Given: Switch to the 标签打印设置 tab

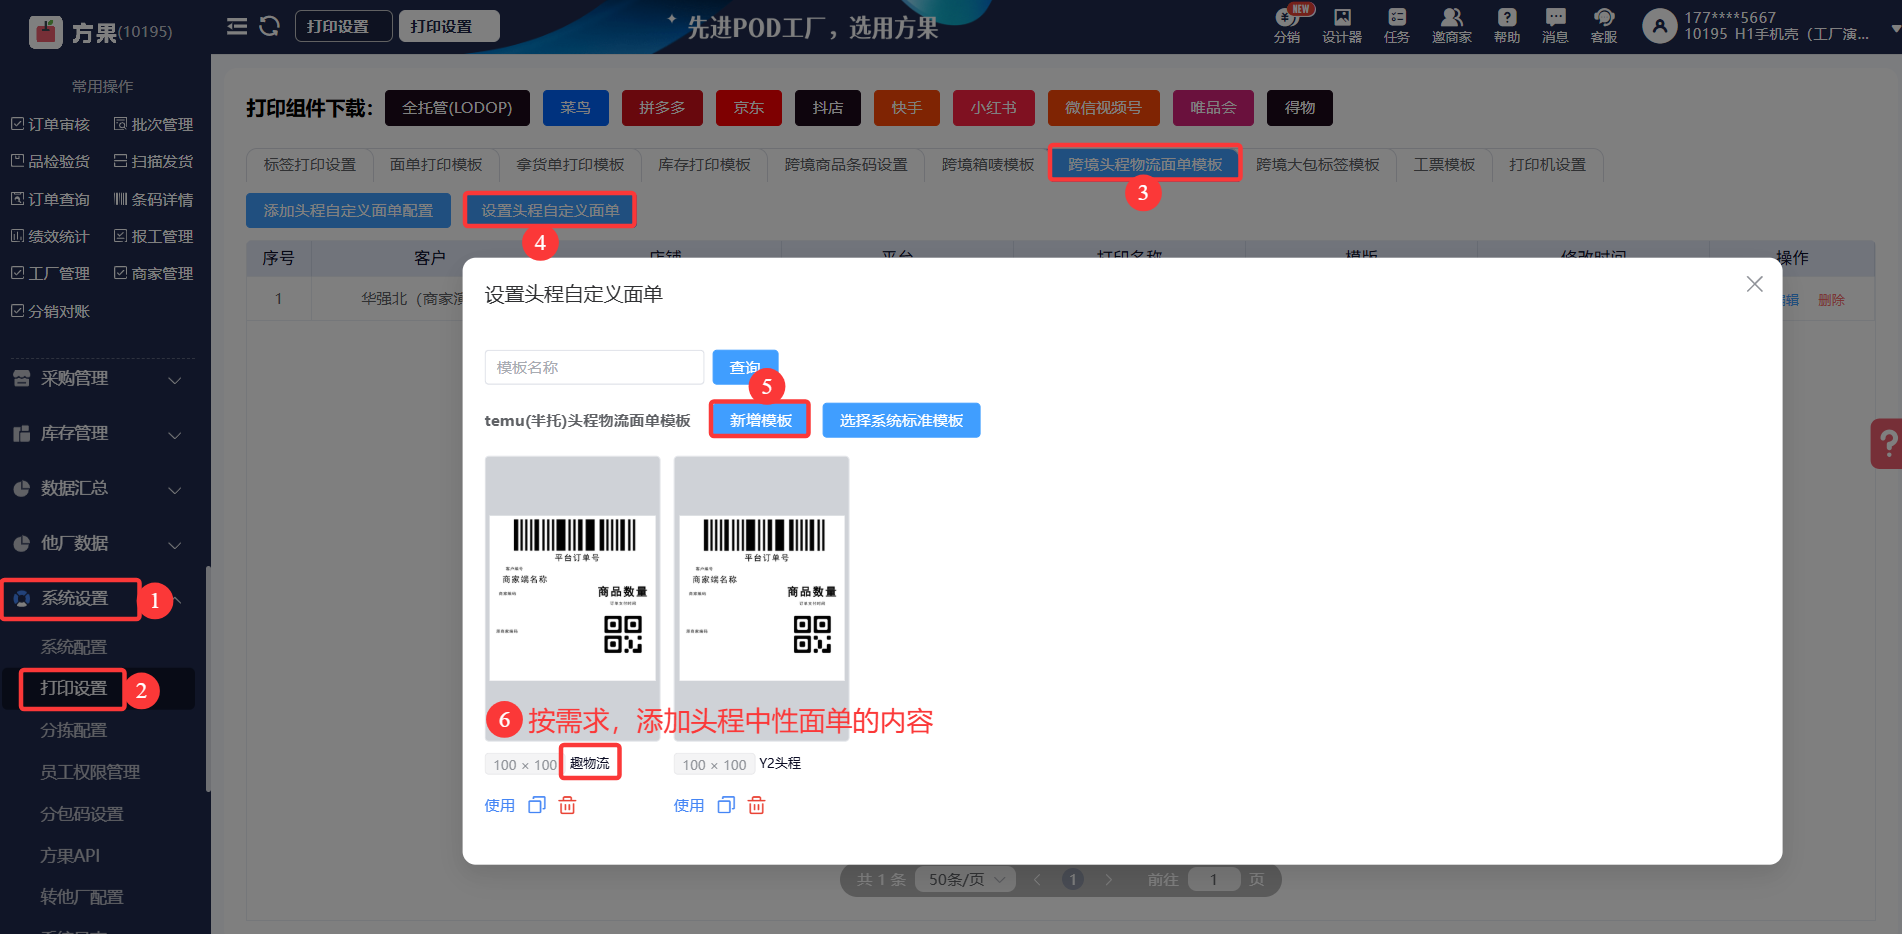Looking at the screenshot, I should click(x=310, y=165).
